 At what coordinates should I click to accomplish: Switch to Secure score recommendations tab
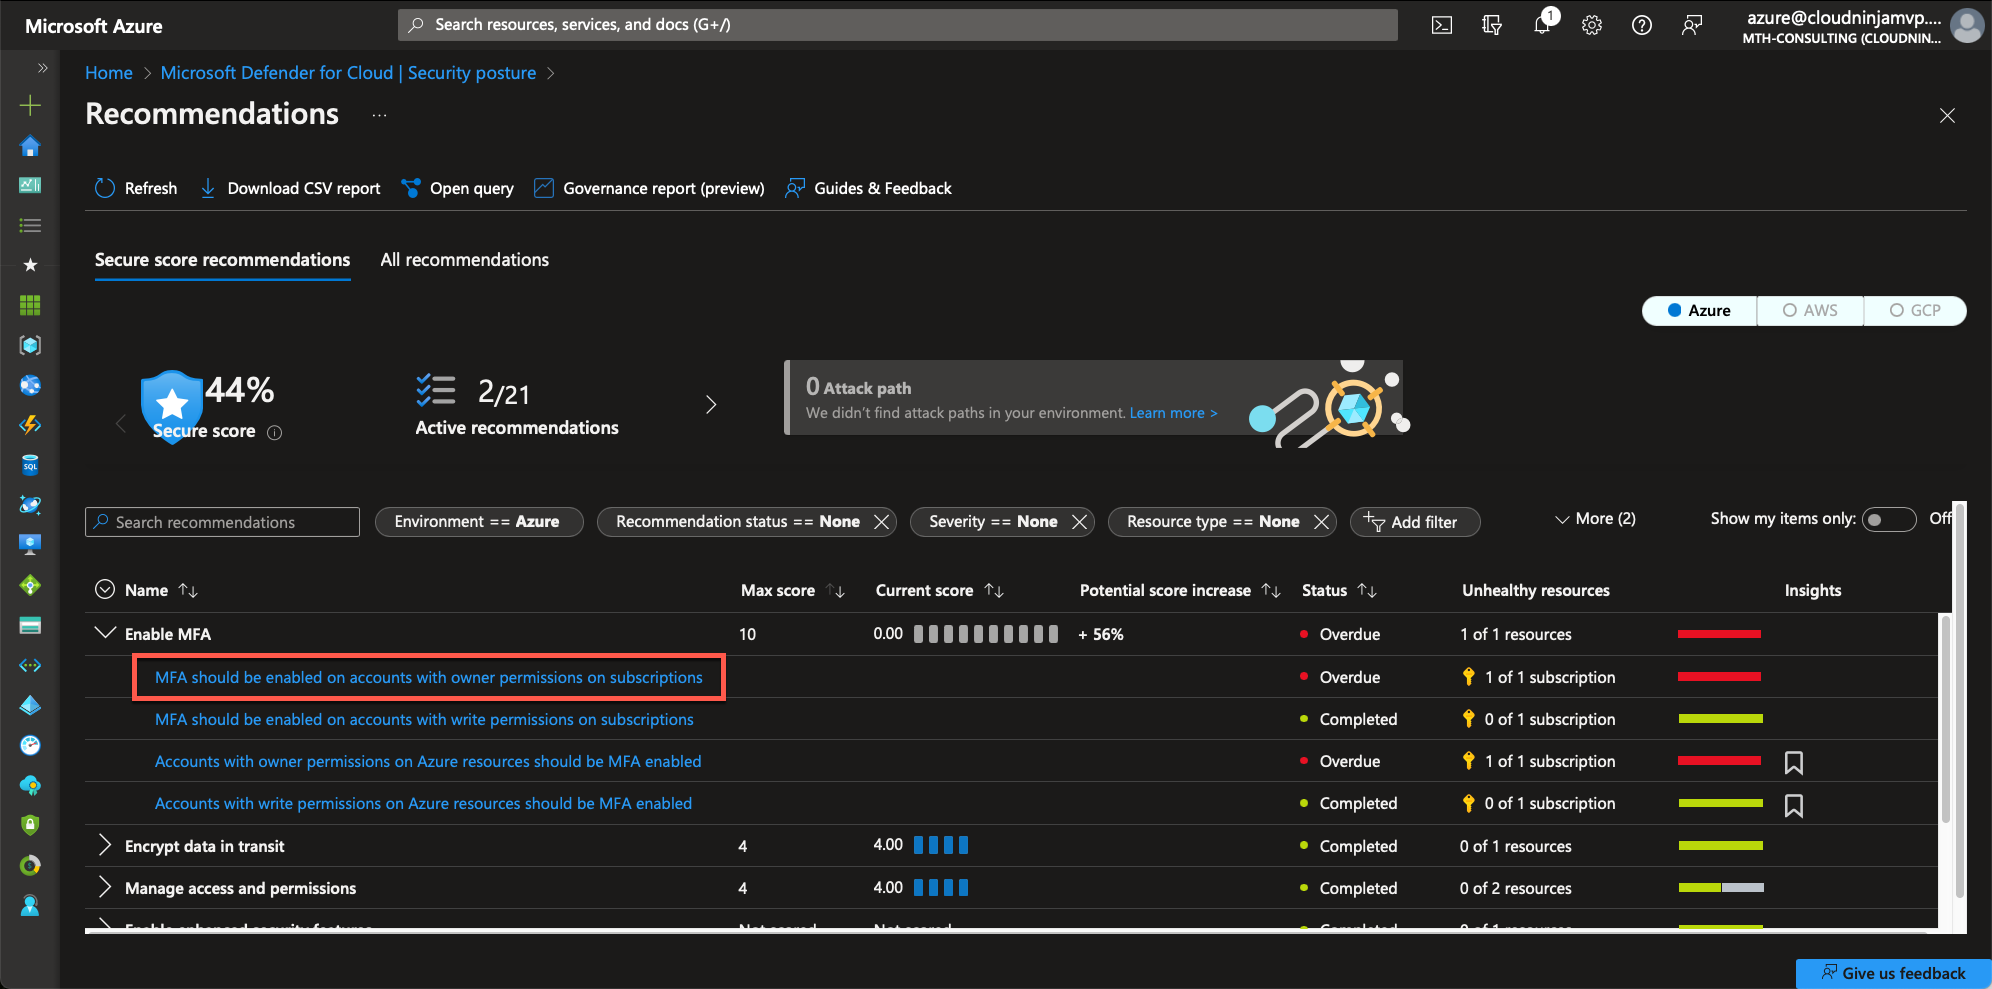click(x=222, y=260)
